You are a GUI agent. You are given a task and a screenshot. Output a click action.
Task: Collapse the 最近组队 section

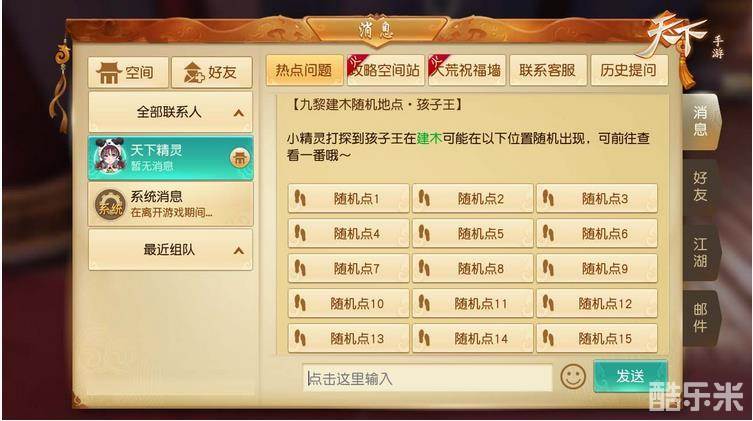239,251
